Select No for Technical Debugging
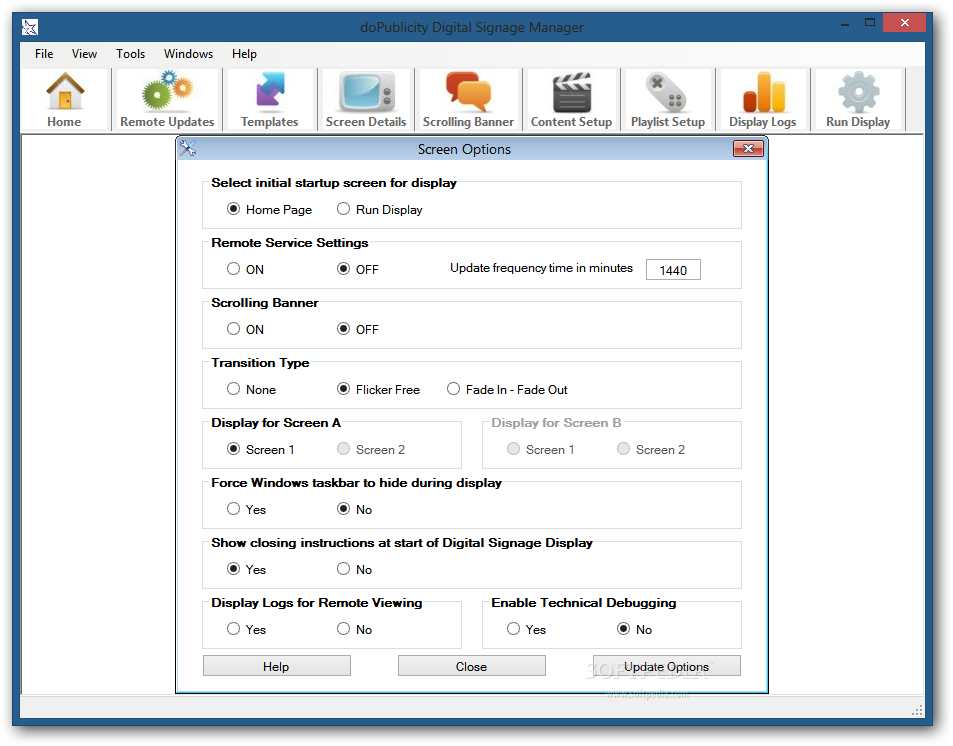Screen dimensions: 953x746 [x=635, y=629]
